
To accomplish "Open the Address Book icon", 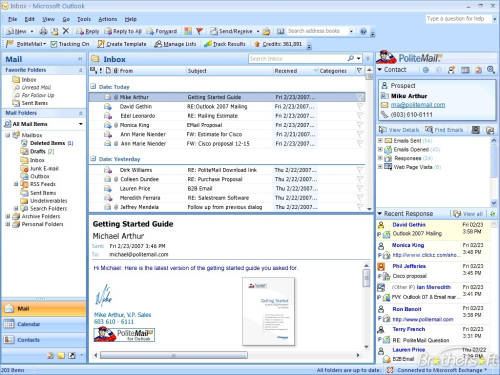I will tap(281, 31).
